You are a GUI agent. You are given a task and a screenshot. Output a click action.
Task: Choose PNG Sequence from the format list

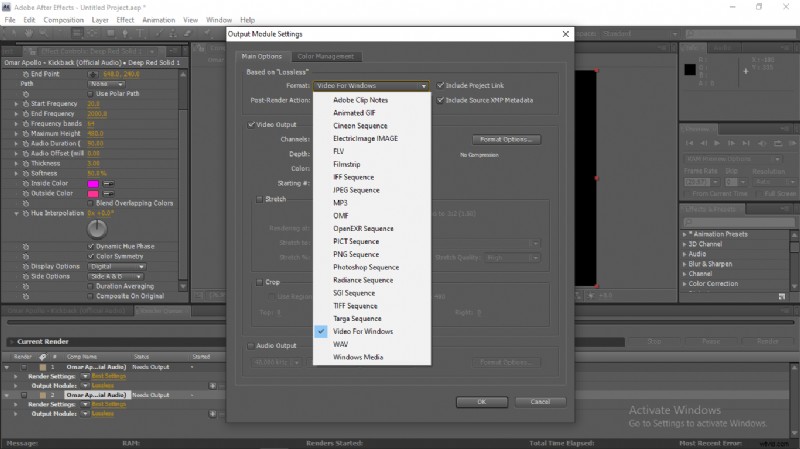(x=356, y=254)
